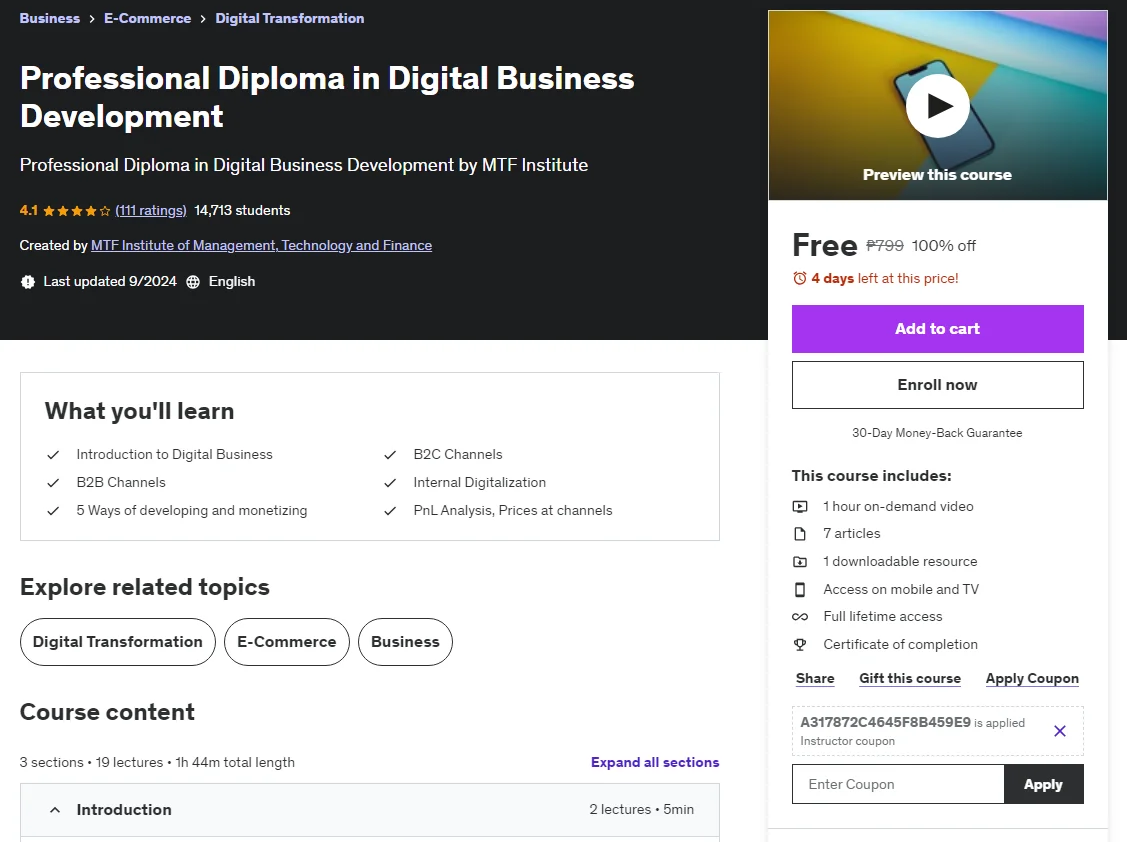The height and width of the screenshot is (842, 1127).
Task: Click the Enroll now button
Action: pos(937,385)
